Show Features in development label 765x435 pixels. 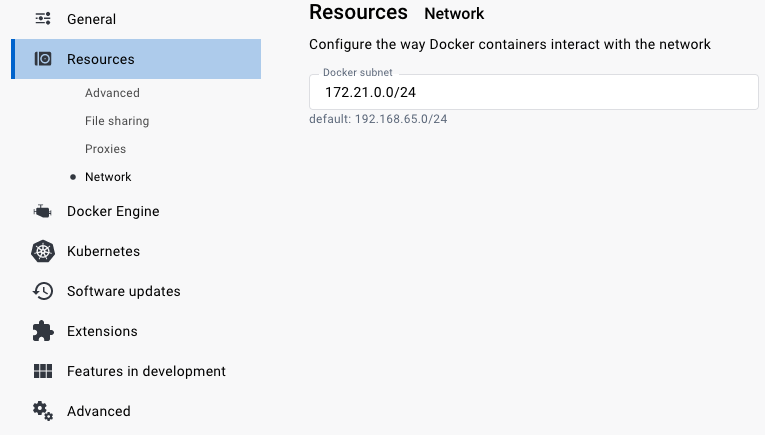146,371
